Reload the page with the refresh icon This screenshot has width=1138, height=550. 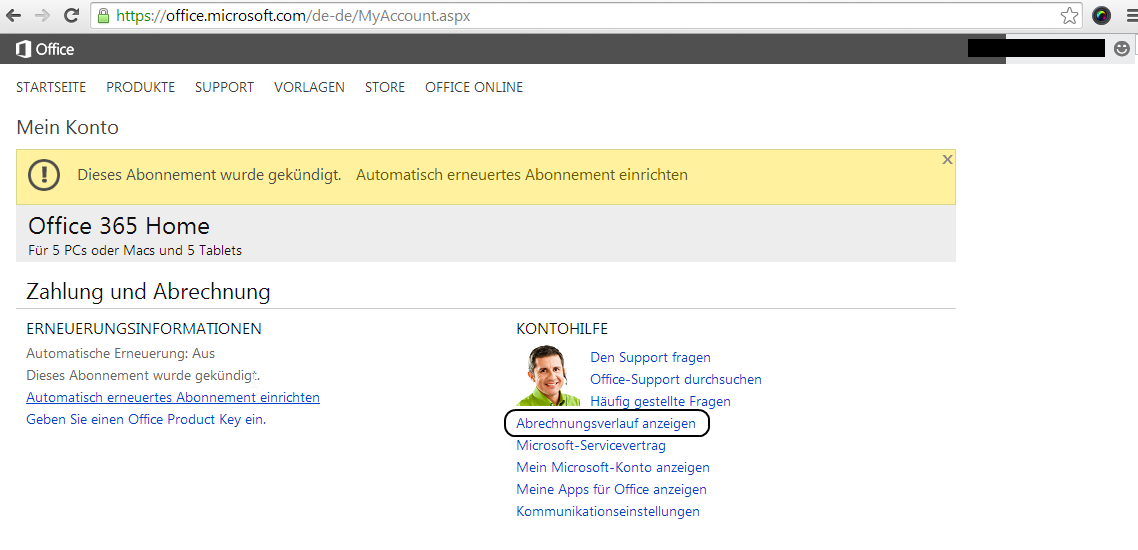coord(71,15)
